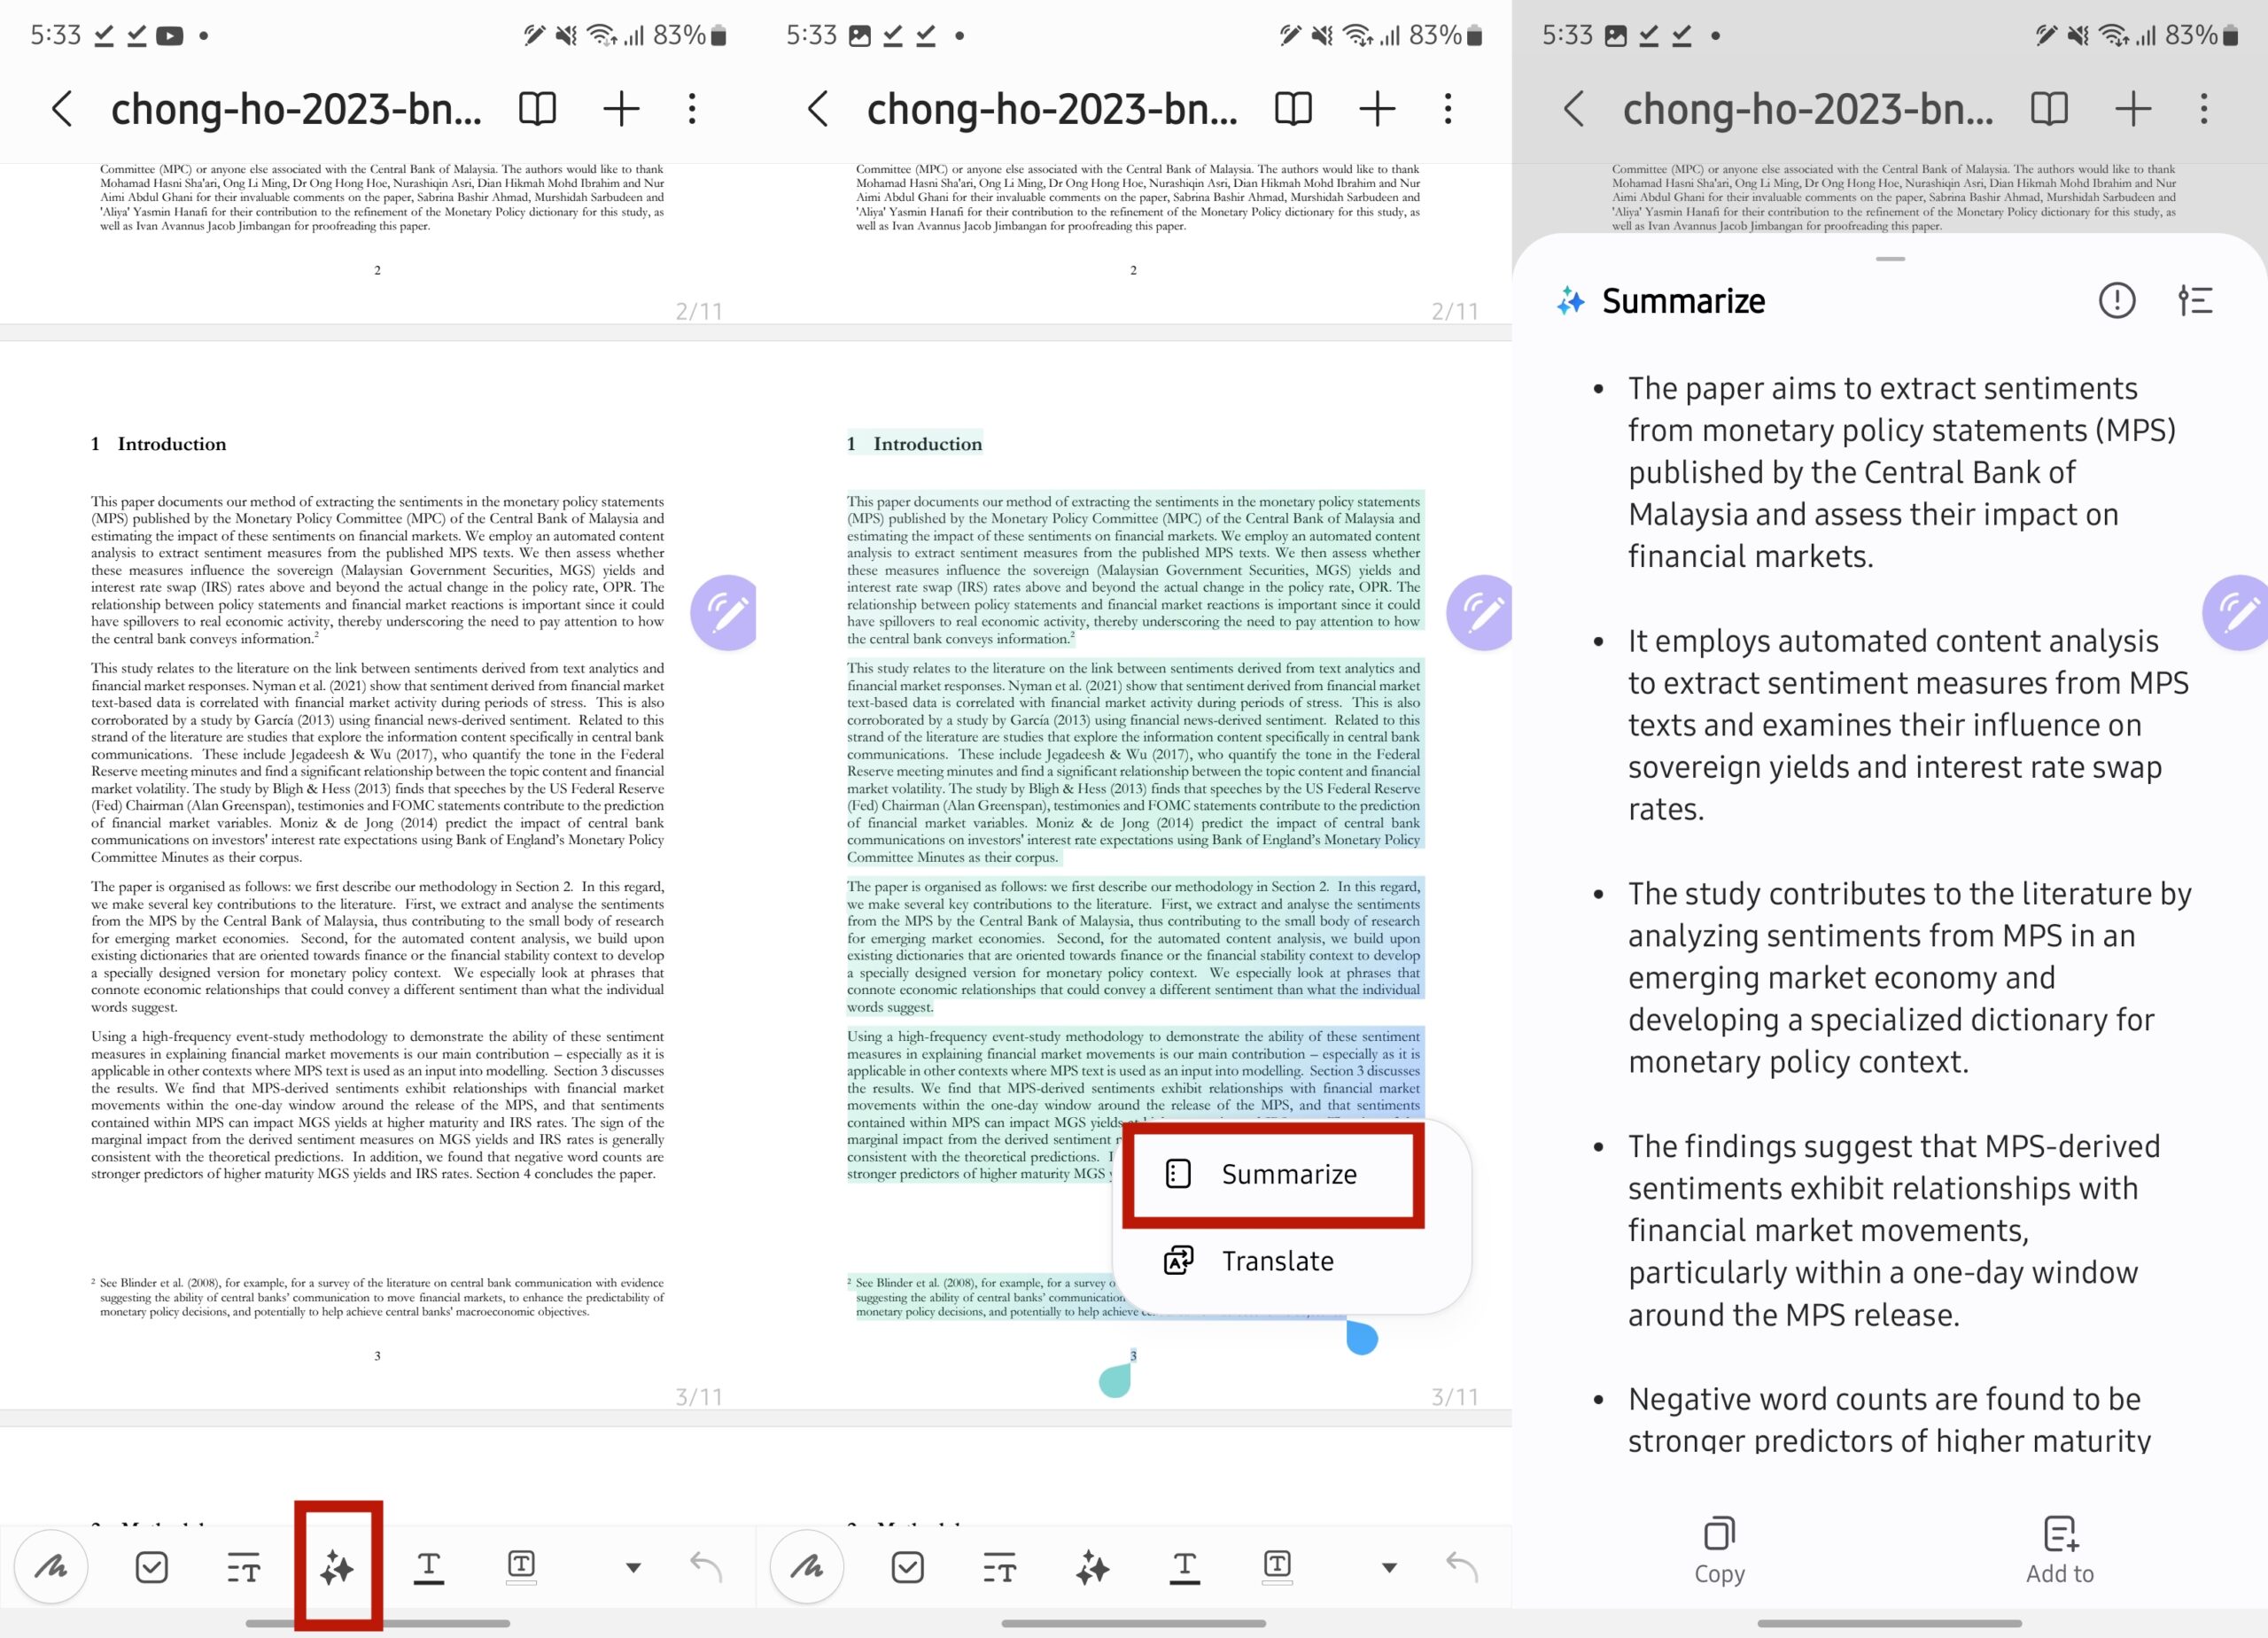Expand the toolbar dropdown arrow in middle screen

[1389, 1567]
